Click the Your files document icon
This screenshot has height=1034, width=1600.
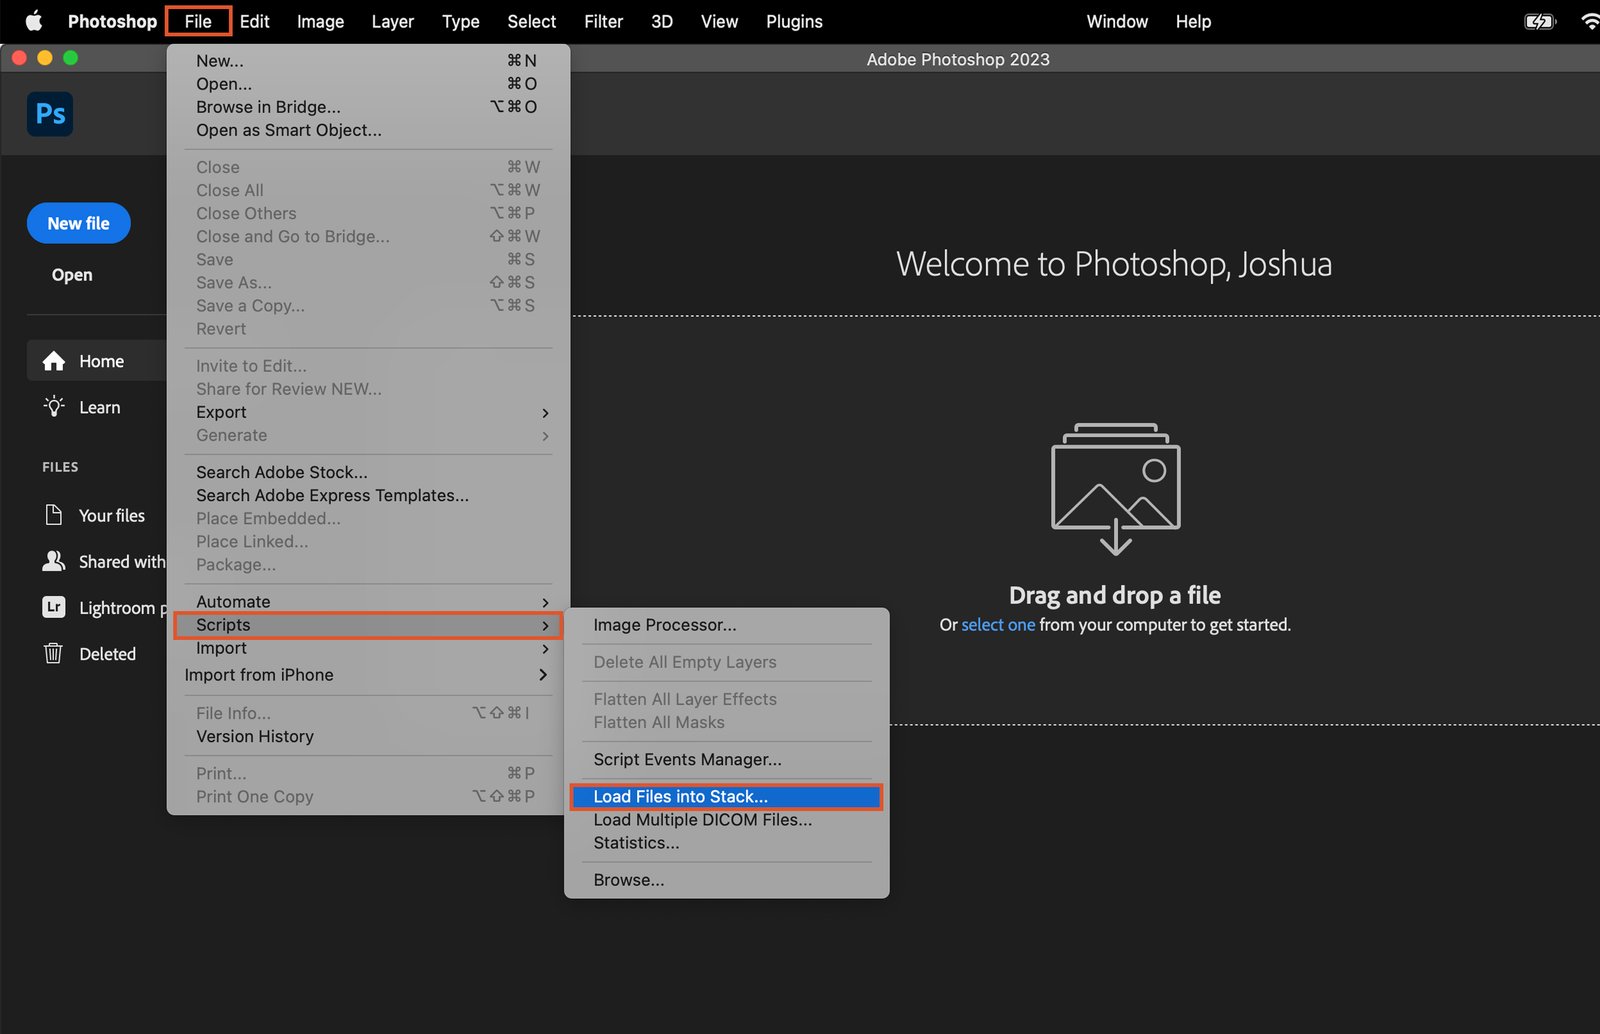tap(55, 514)
